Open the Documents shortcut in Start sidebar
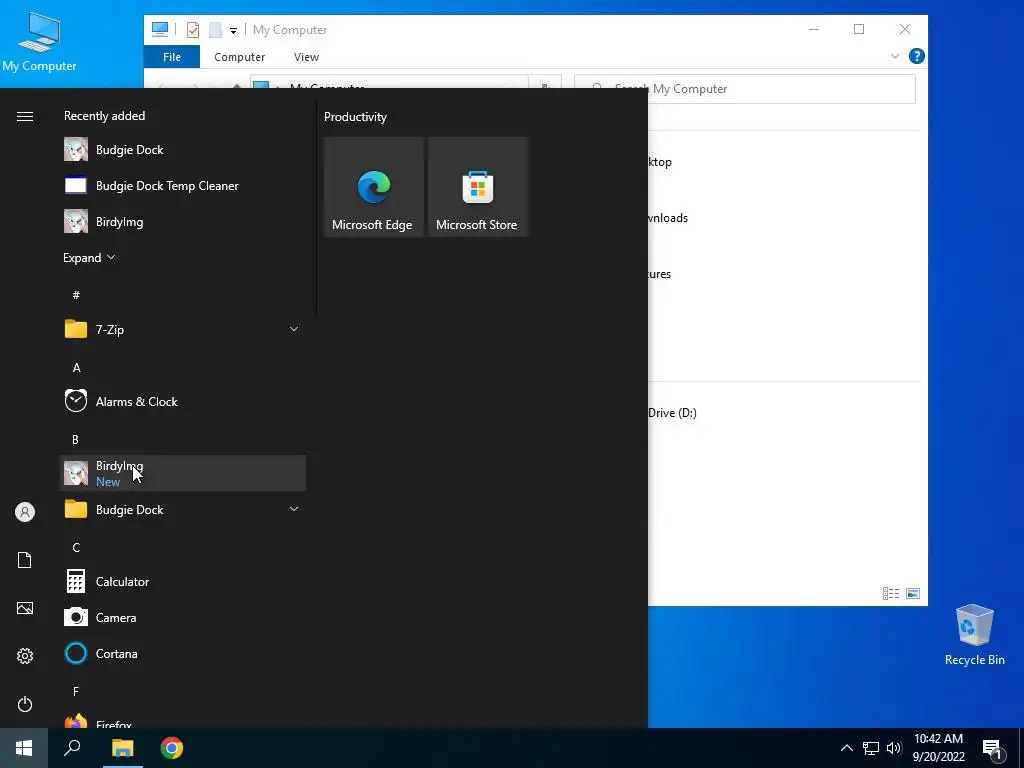Viewport: 1024px width, 768px height. (x=25, y=560)
